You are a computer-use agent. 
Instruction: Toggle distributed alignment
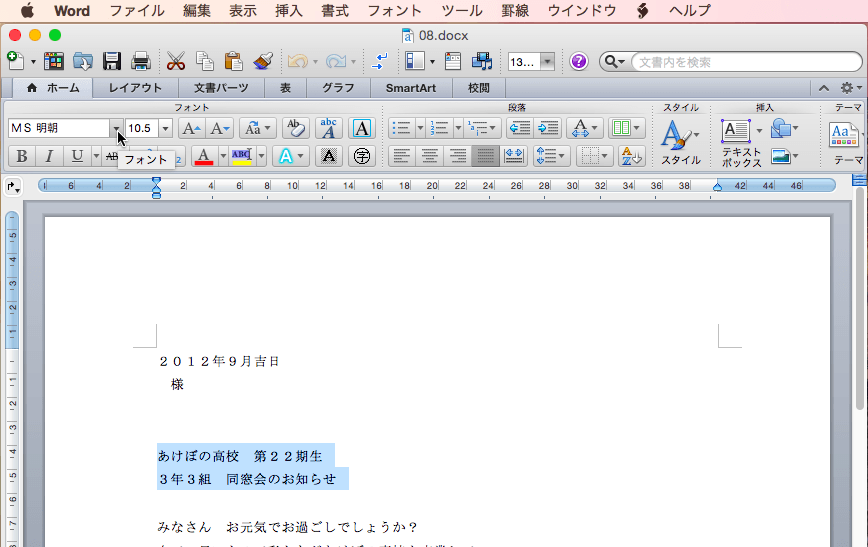[x=514, y=156]
